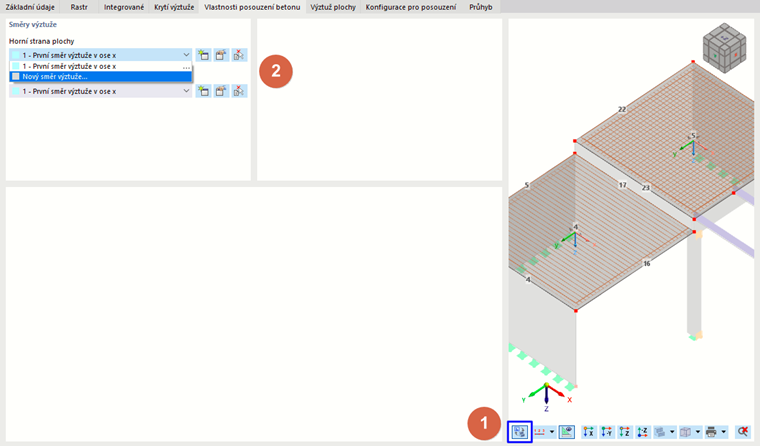Click the global XYZ axis triad
Viewport: 760px width, 446px height.
coord(548,397)
